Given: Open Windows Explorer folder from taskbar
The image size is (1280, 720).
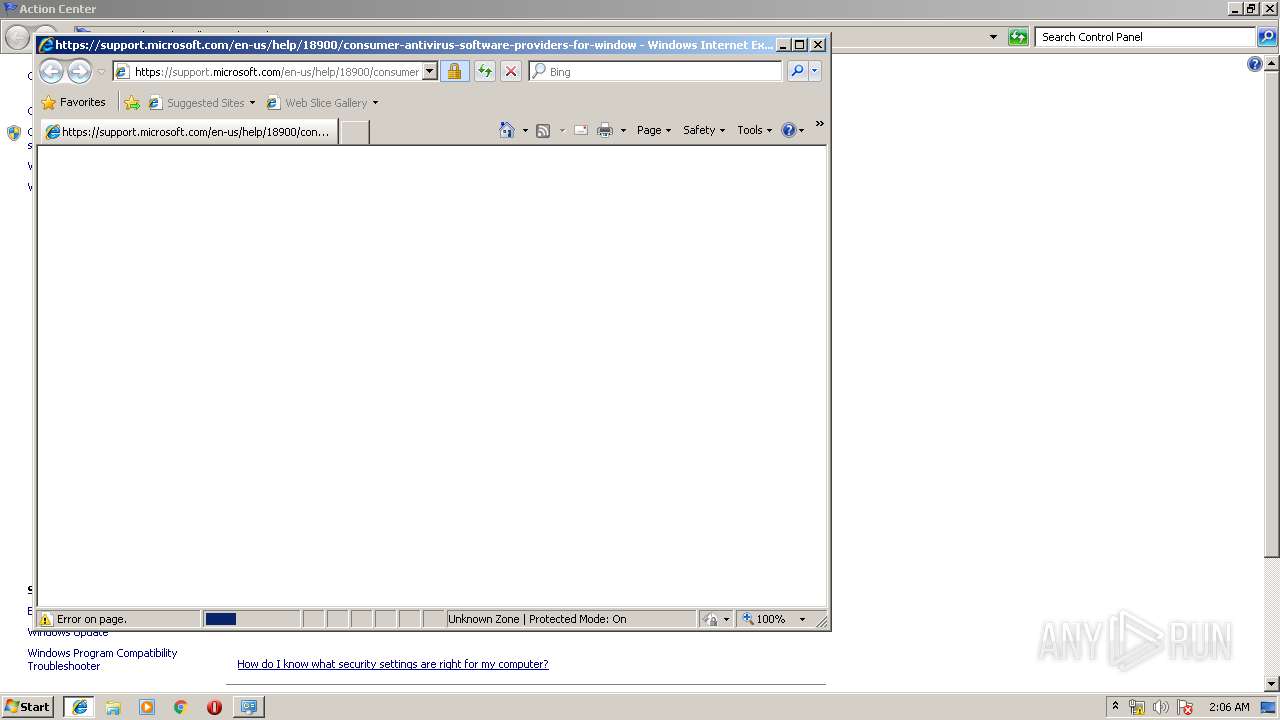Looking at the screenshot, I should [113, 707].
